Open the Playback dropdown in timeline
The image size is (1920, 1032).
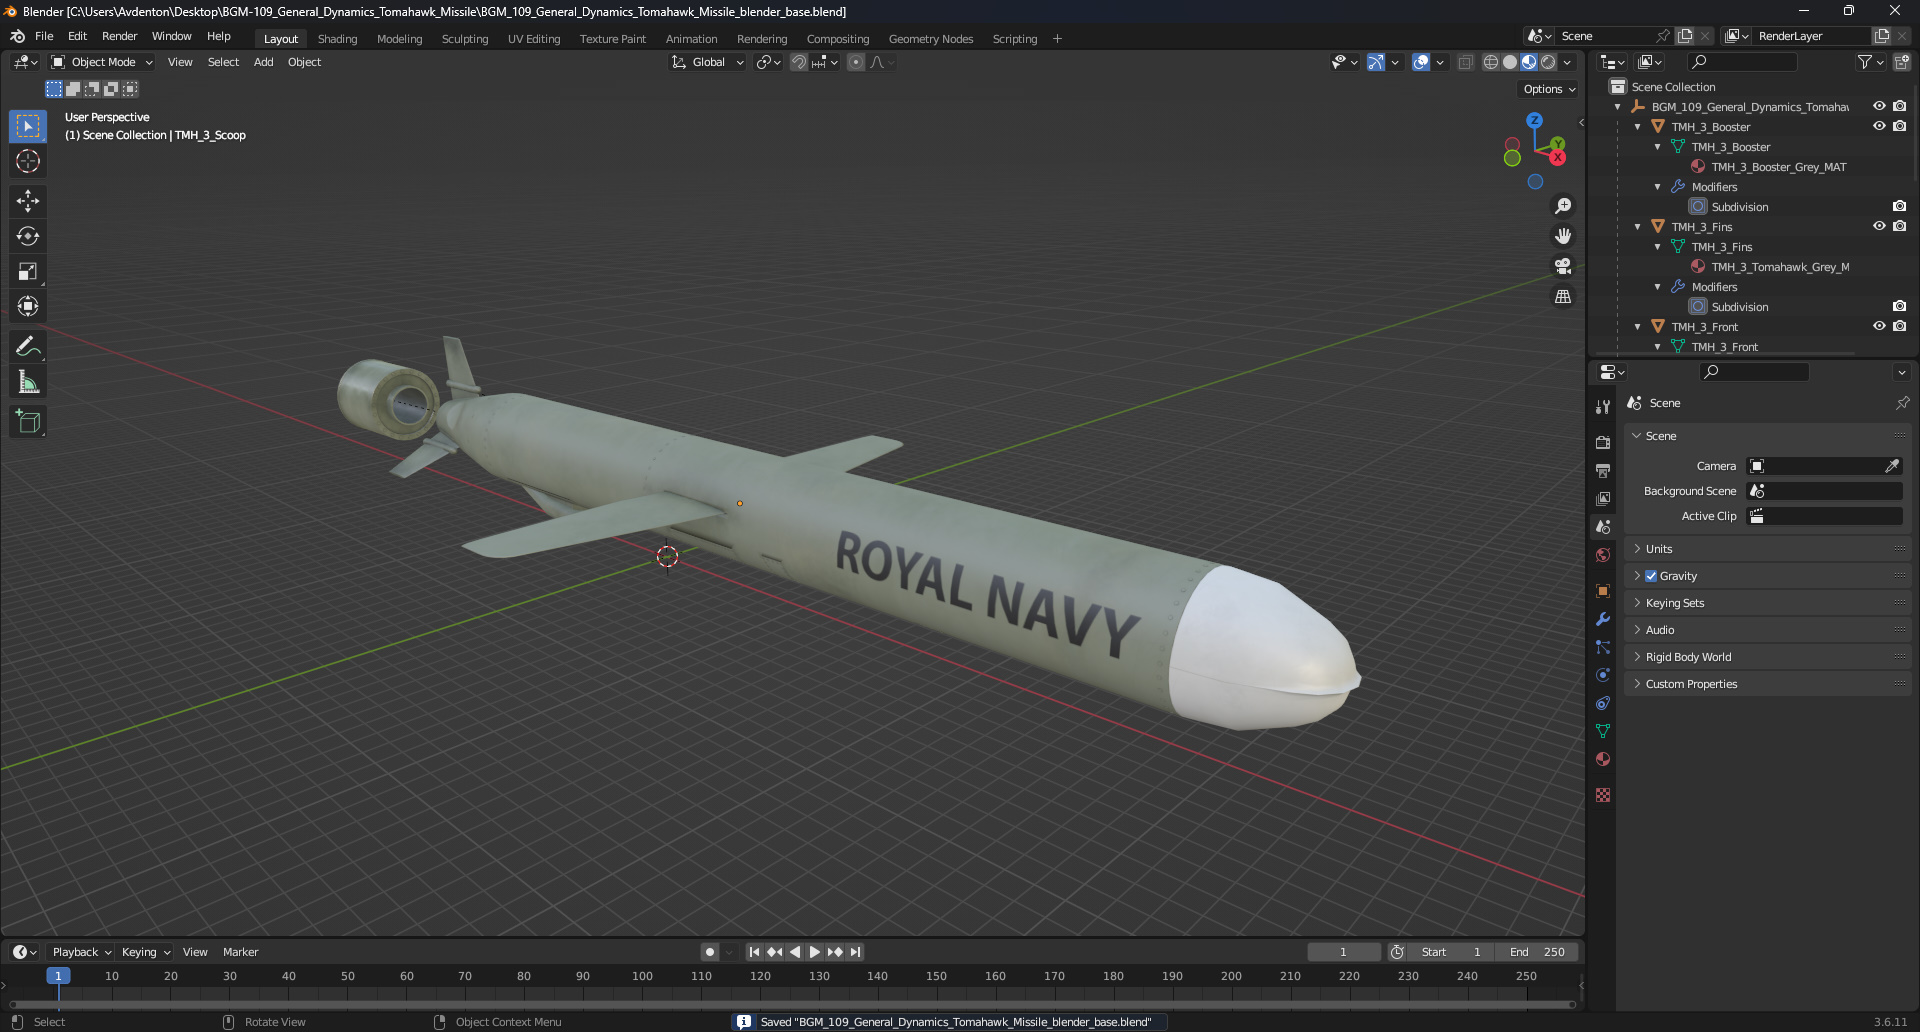(82, 952)
